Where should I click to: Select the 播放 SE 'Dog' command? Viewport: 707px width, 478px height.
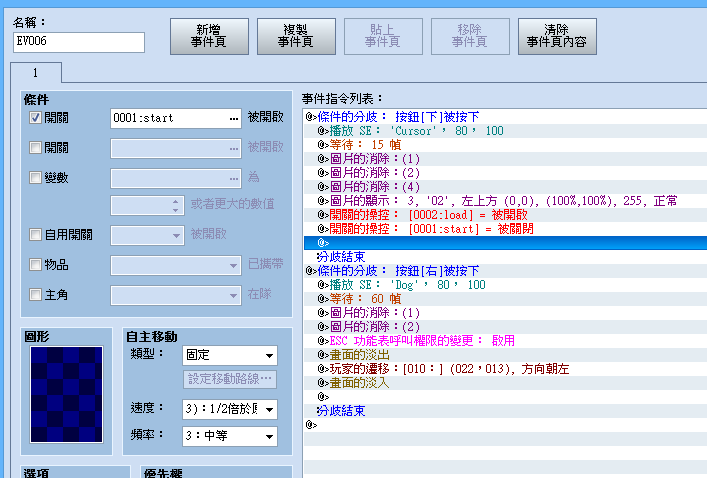tap(505, 285)
